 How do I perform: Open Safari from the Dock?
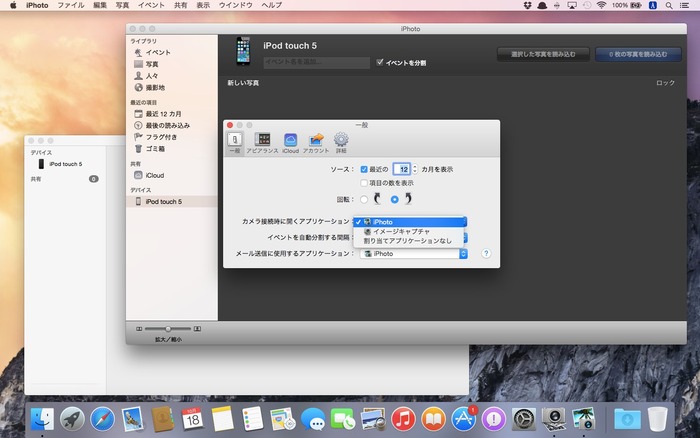[102, 419]
